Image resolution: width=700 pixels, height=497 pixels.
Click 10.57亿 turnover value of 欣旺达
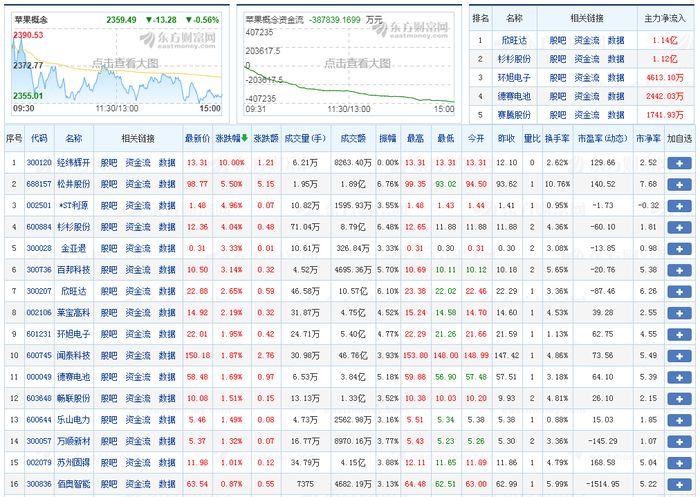[353, 291]
